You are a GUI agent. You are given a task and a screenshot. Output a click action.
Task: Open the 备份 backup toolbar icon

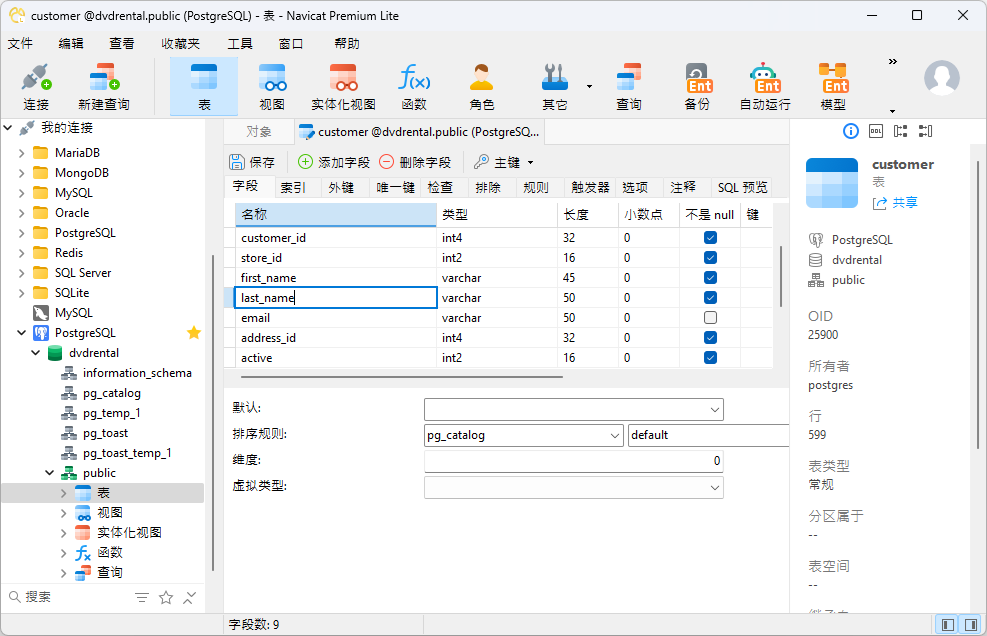697,87
